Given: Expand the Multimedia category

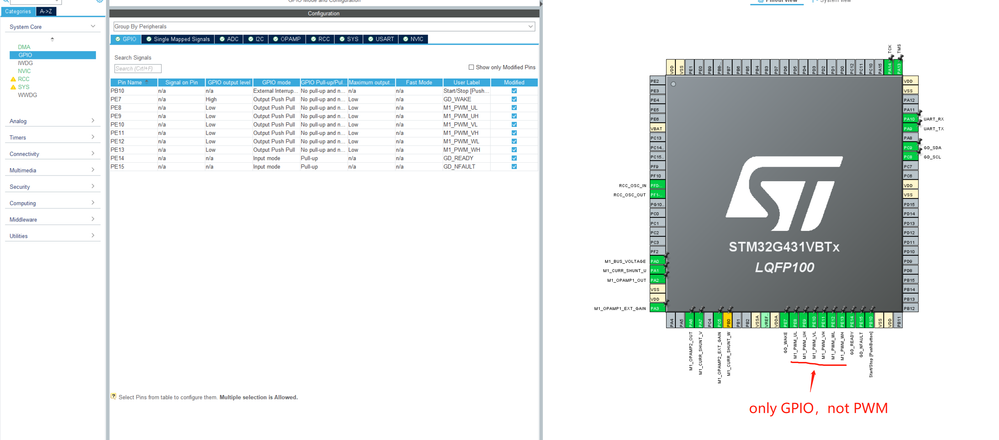Looking at the screenshot, I should [93, 170].
